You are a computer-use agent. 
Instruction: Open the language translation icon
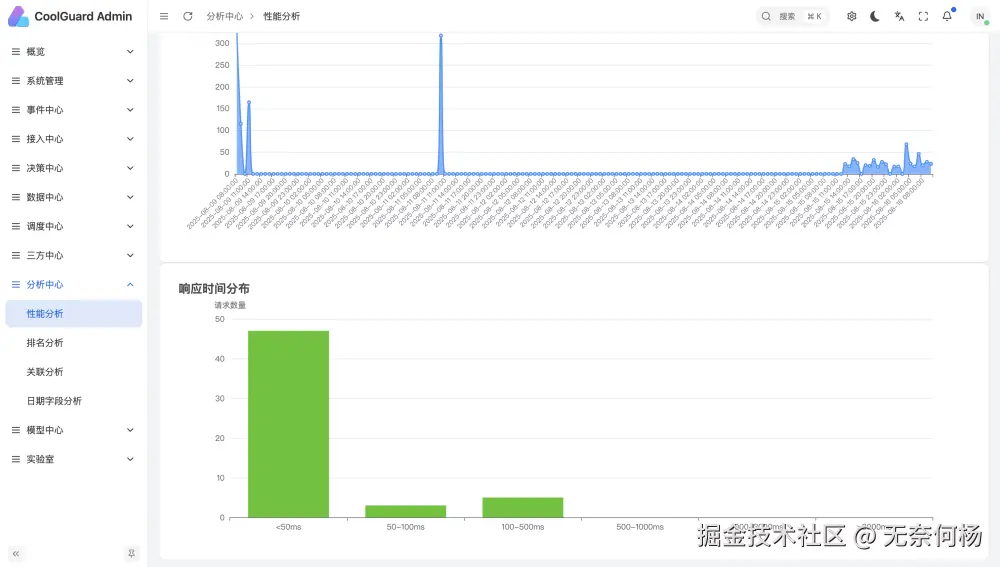click(899, 17)
